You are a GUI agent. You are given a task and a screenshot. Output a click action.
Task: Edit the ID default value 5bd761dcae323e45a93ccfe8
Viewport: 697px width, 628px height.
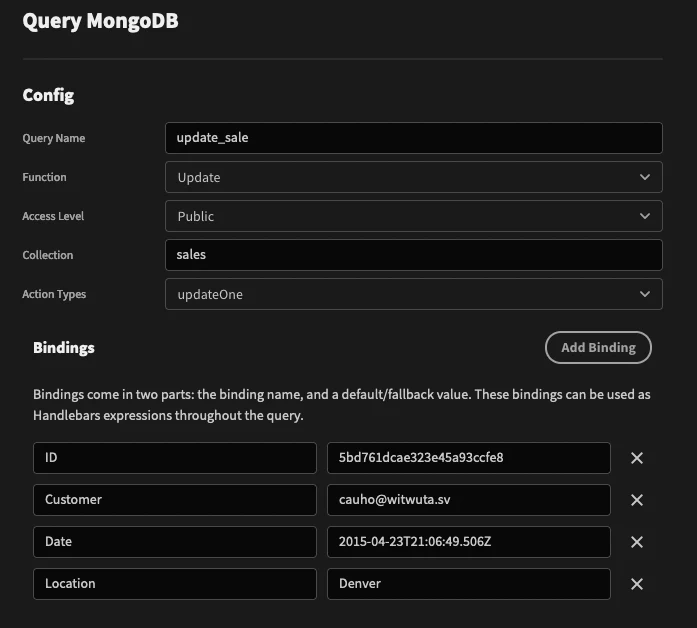469,458
